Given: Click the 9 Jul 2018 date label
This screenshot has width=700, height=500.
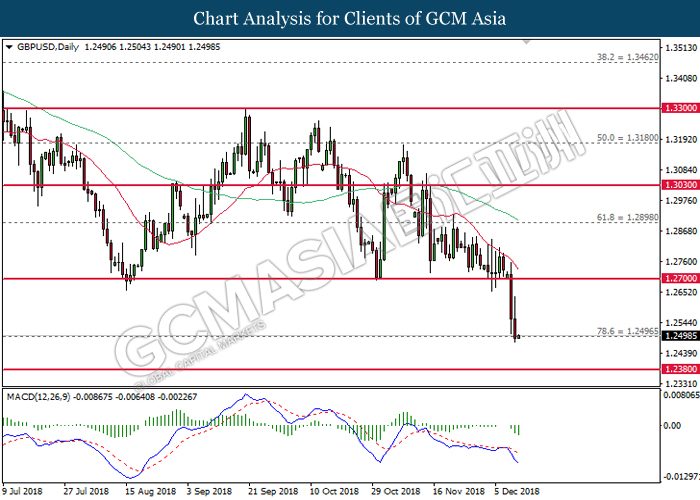Looking at the screenshot, I should (22, 492).
